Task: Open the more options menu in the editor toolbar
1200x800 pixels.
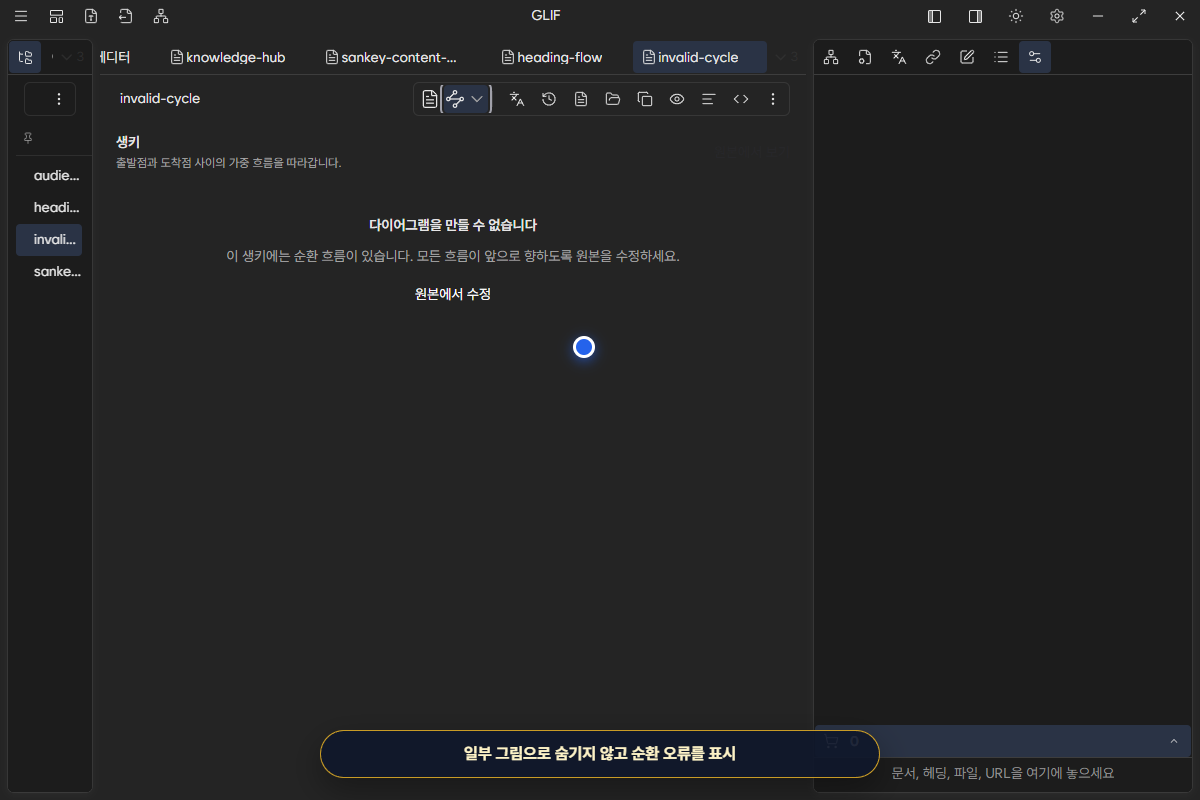Action: point(772,99)
